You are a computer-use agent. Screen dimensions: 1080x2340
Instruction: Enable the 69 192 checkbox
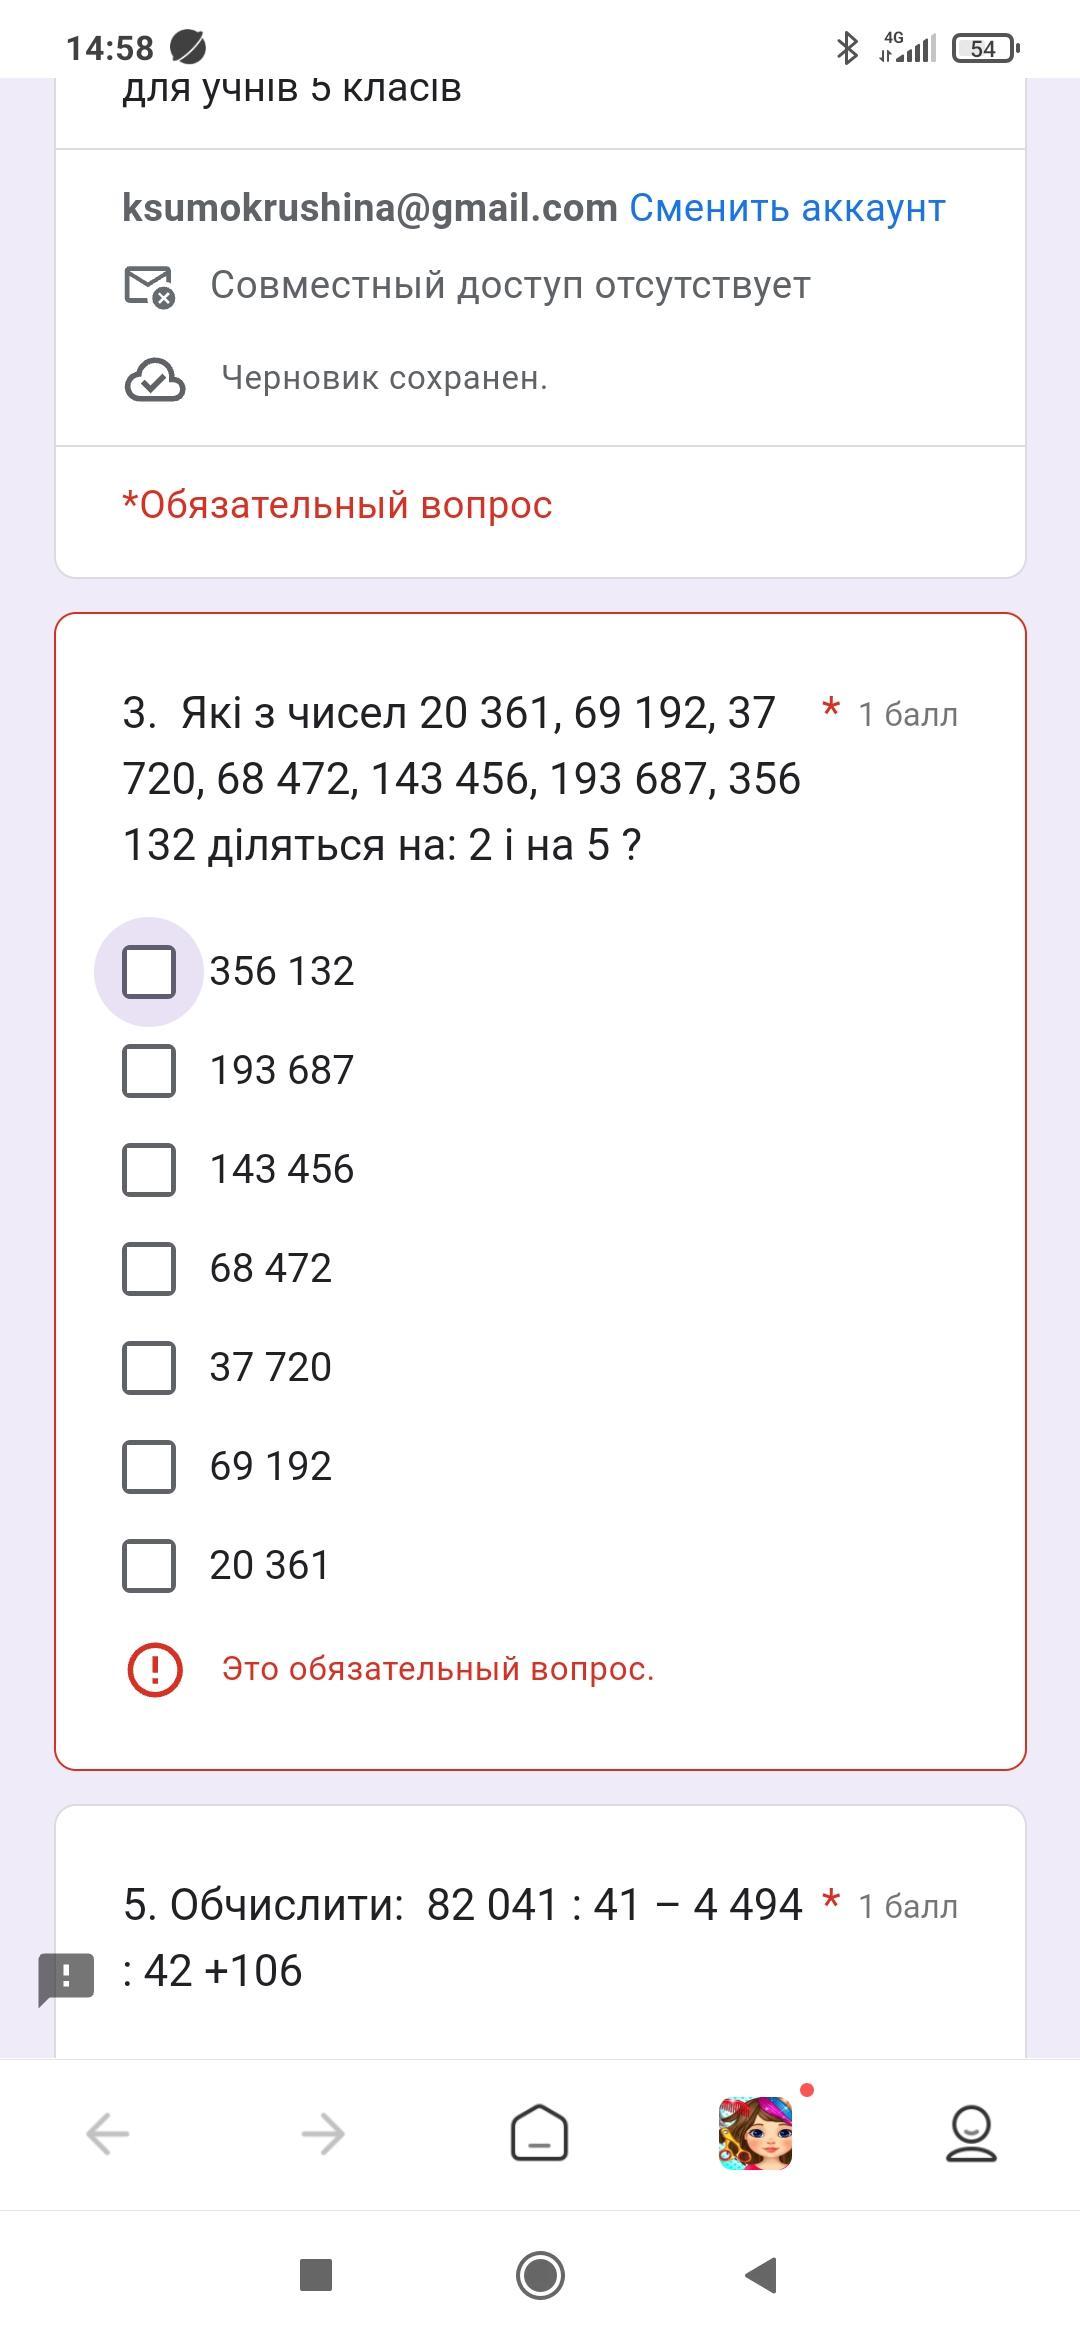(x=149, y=1467)
